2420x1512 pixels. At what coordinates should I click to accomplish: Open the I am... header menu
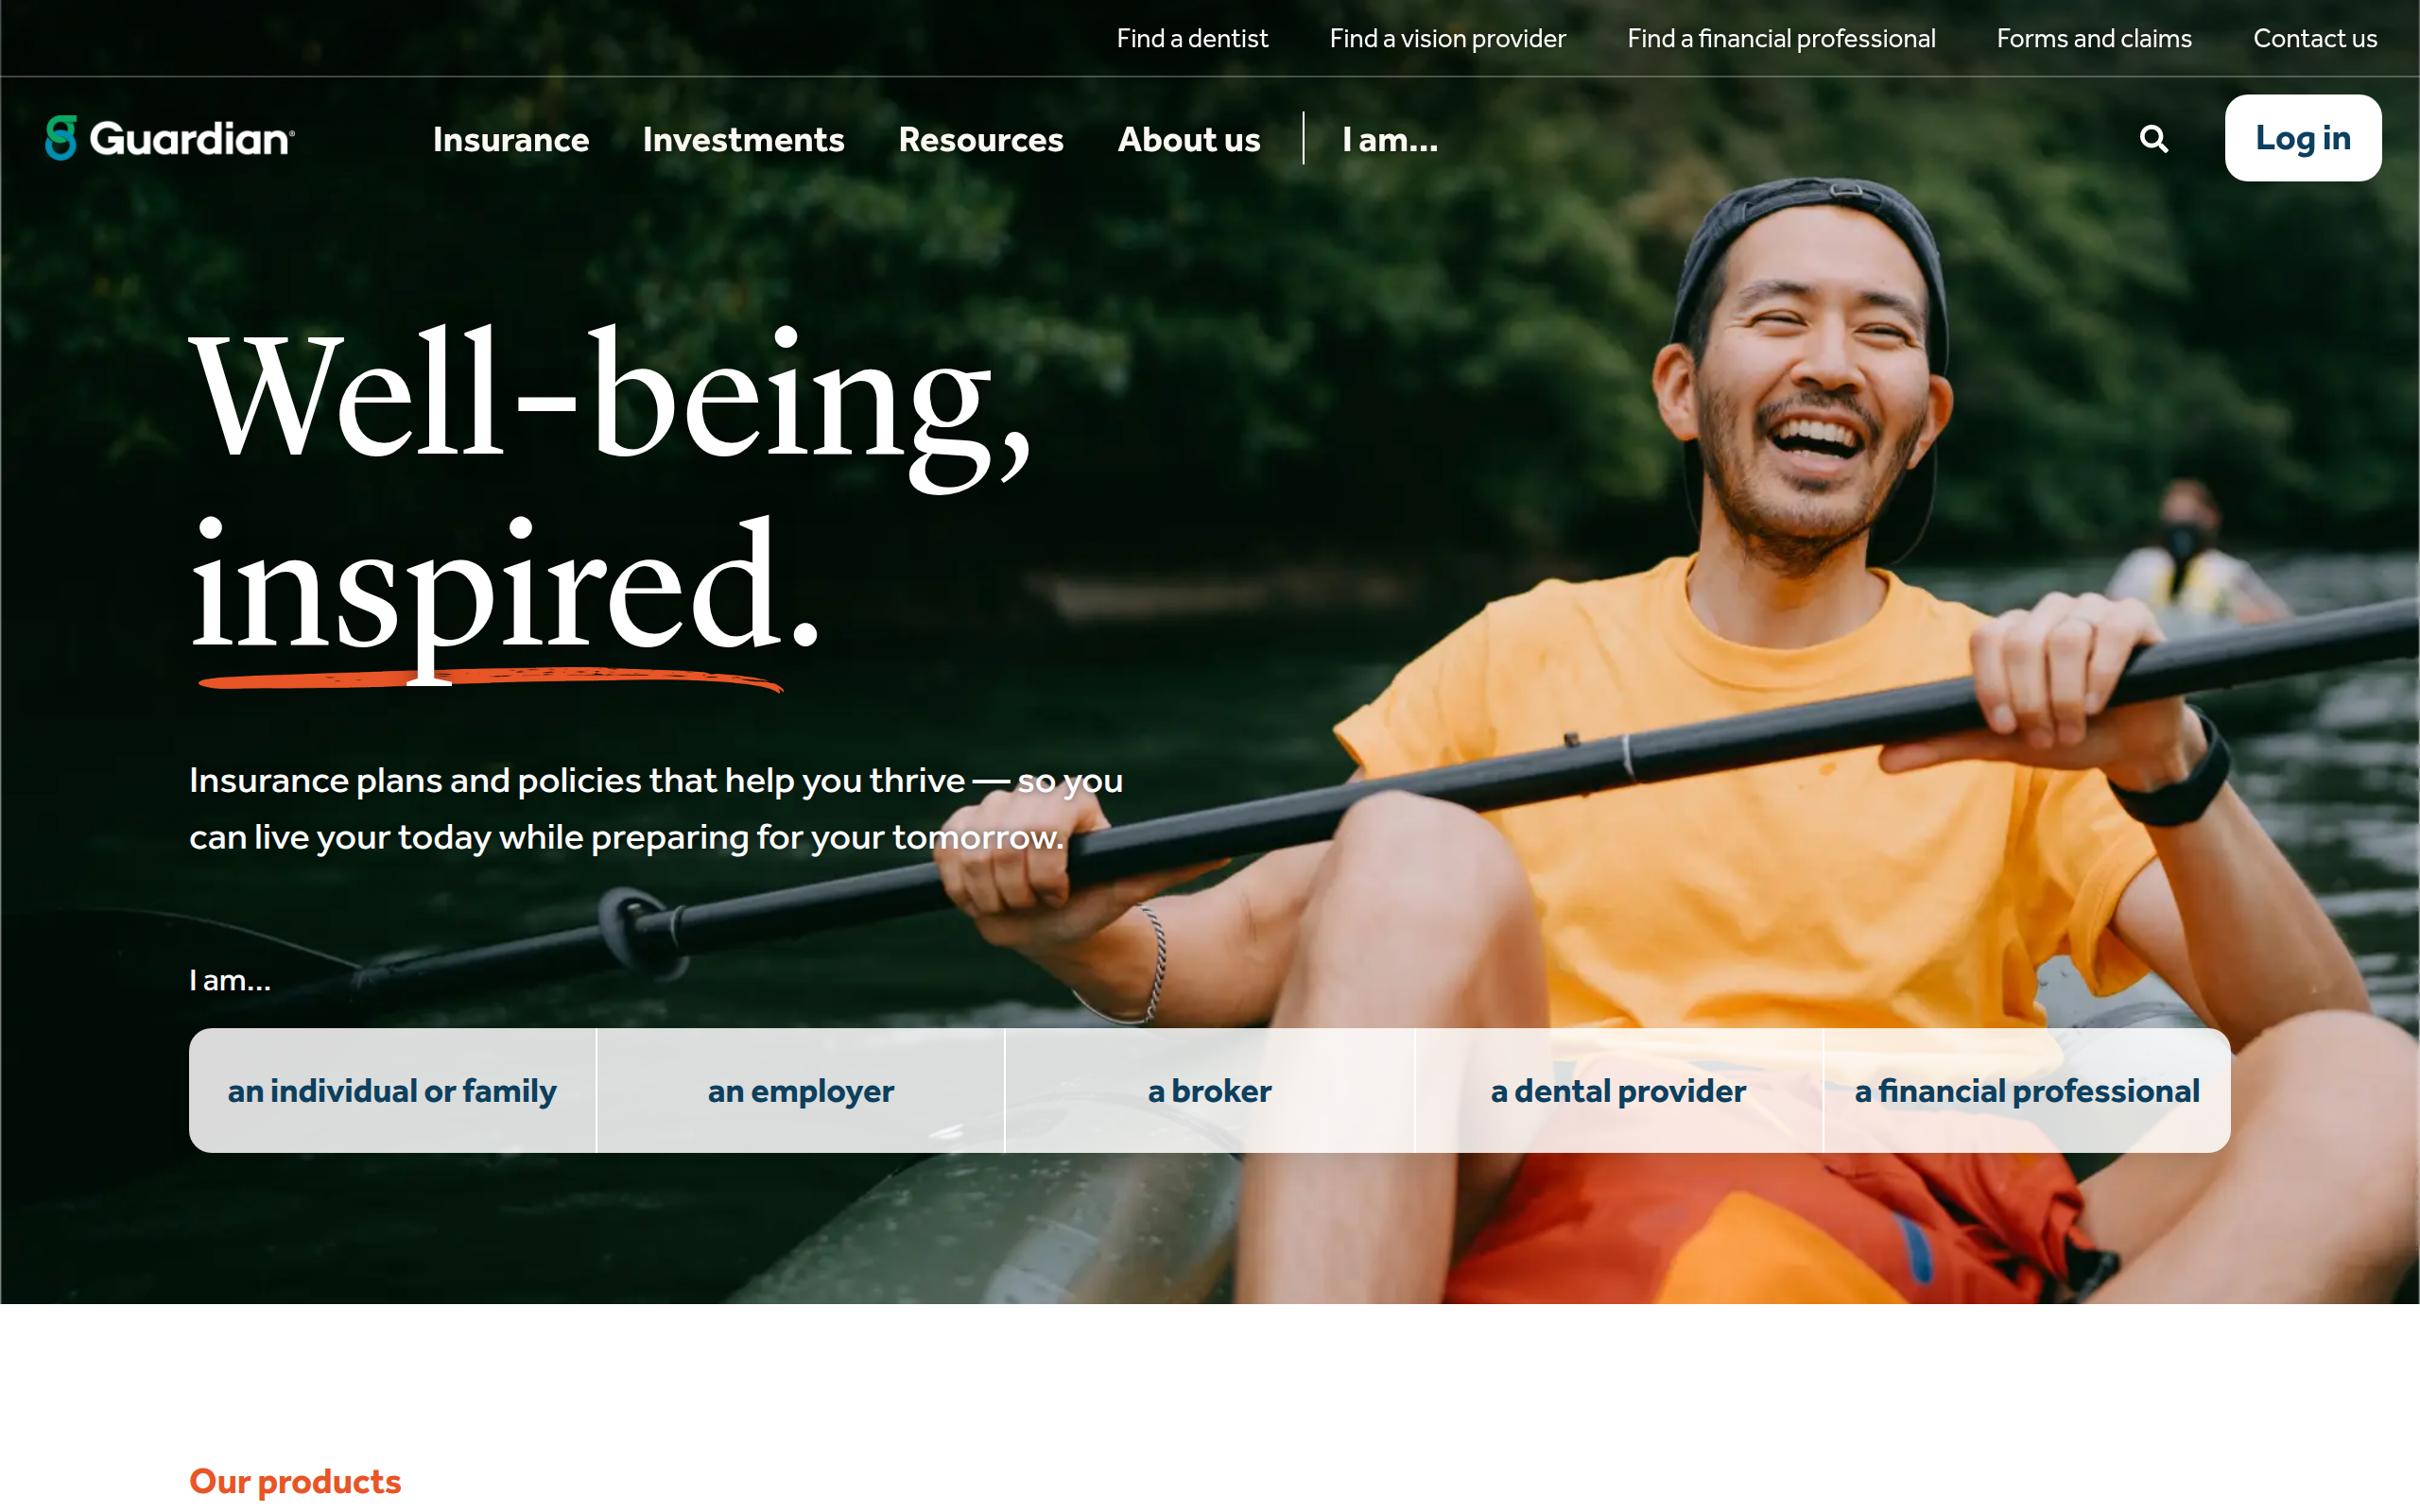pyautogui.click(x=1390, y=139)
